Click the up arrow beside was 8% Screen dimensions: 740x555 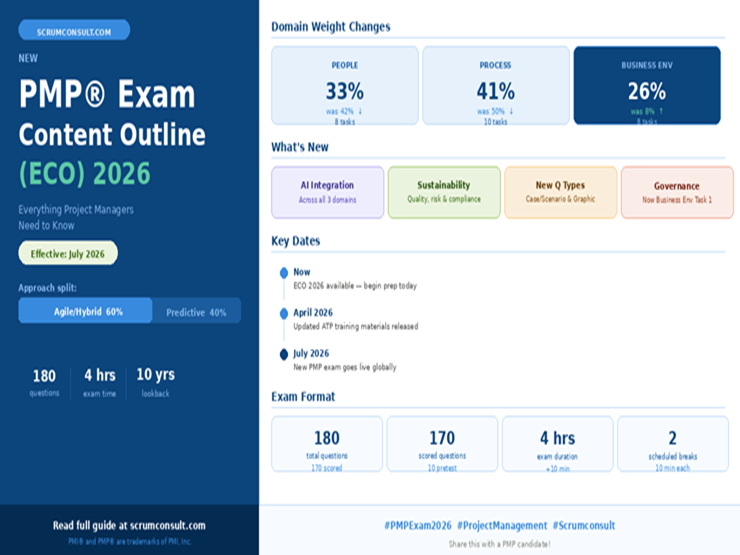click(x=661, y=111)
